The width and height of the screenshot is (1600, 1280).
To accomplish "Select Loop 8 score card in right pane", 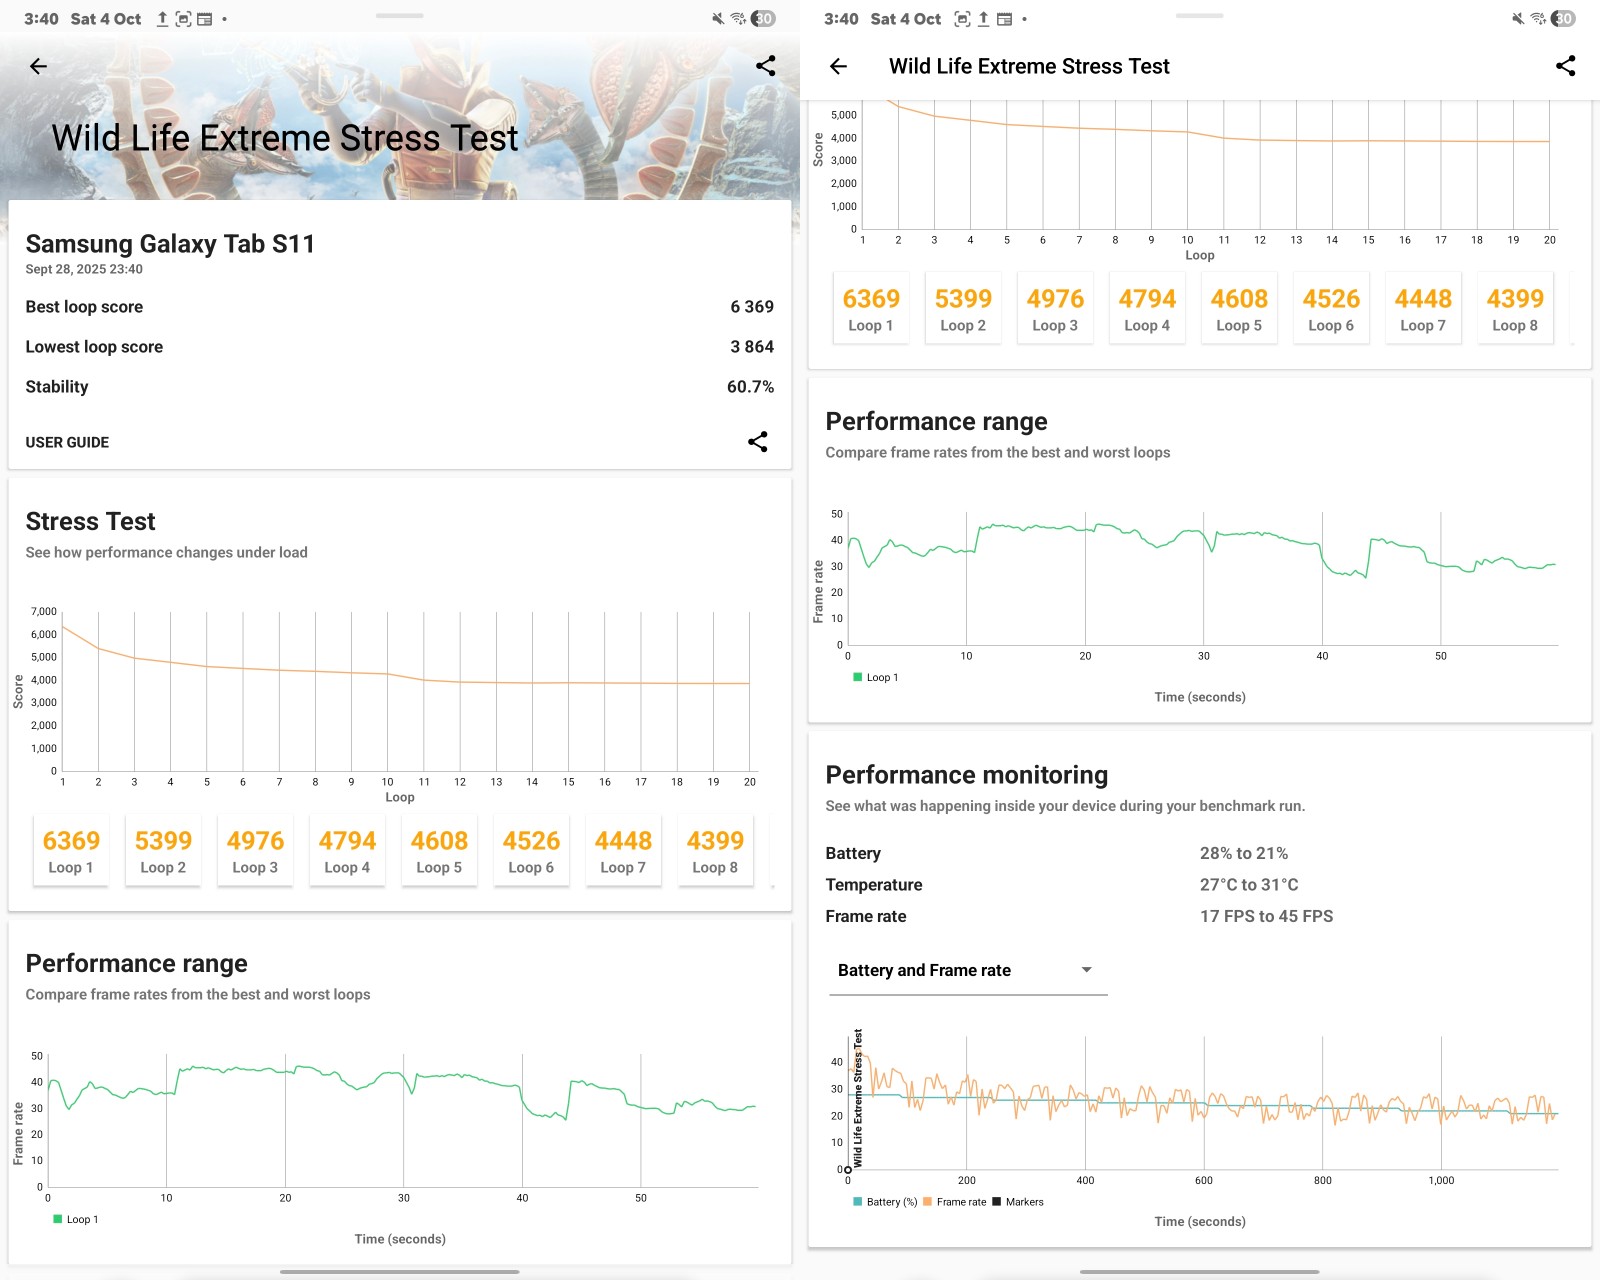I will click(x=1515, y=309).
